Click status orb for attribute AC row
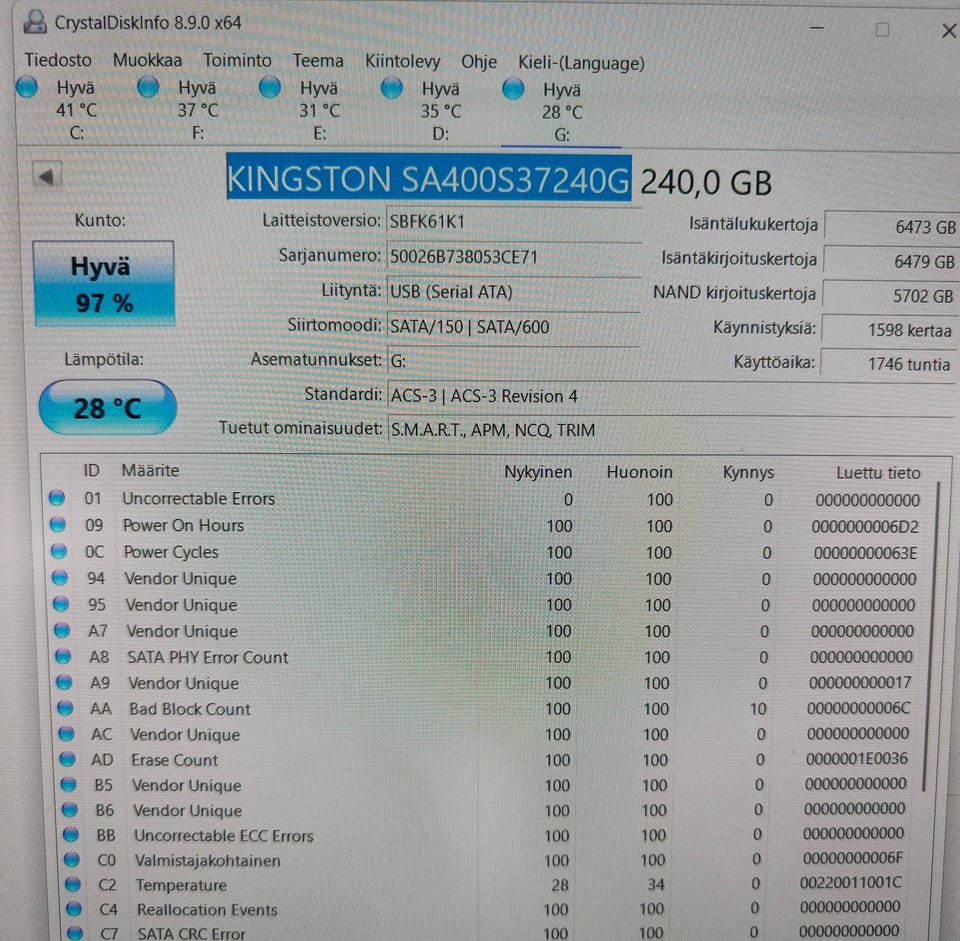 [66, 733]
